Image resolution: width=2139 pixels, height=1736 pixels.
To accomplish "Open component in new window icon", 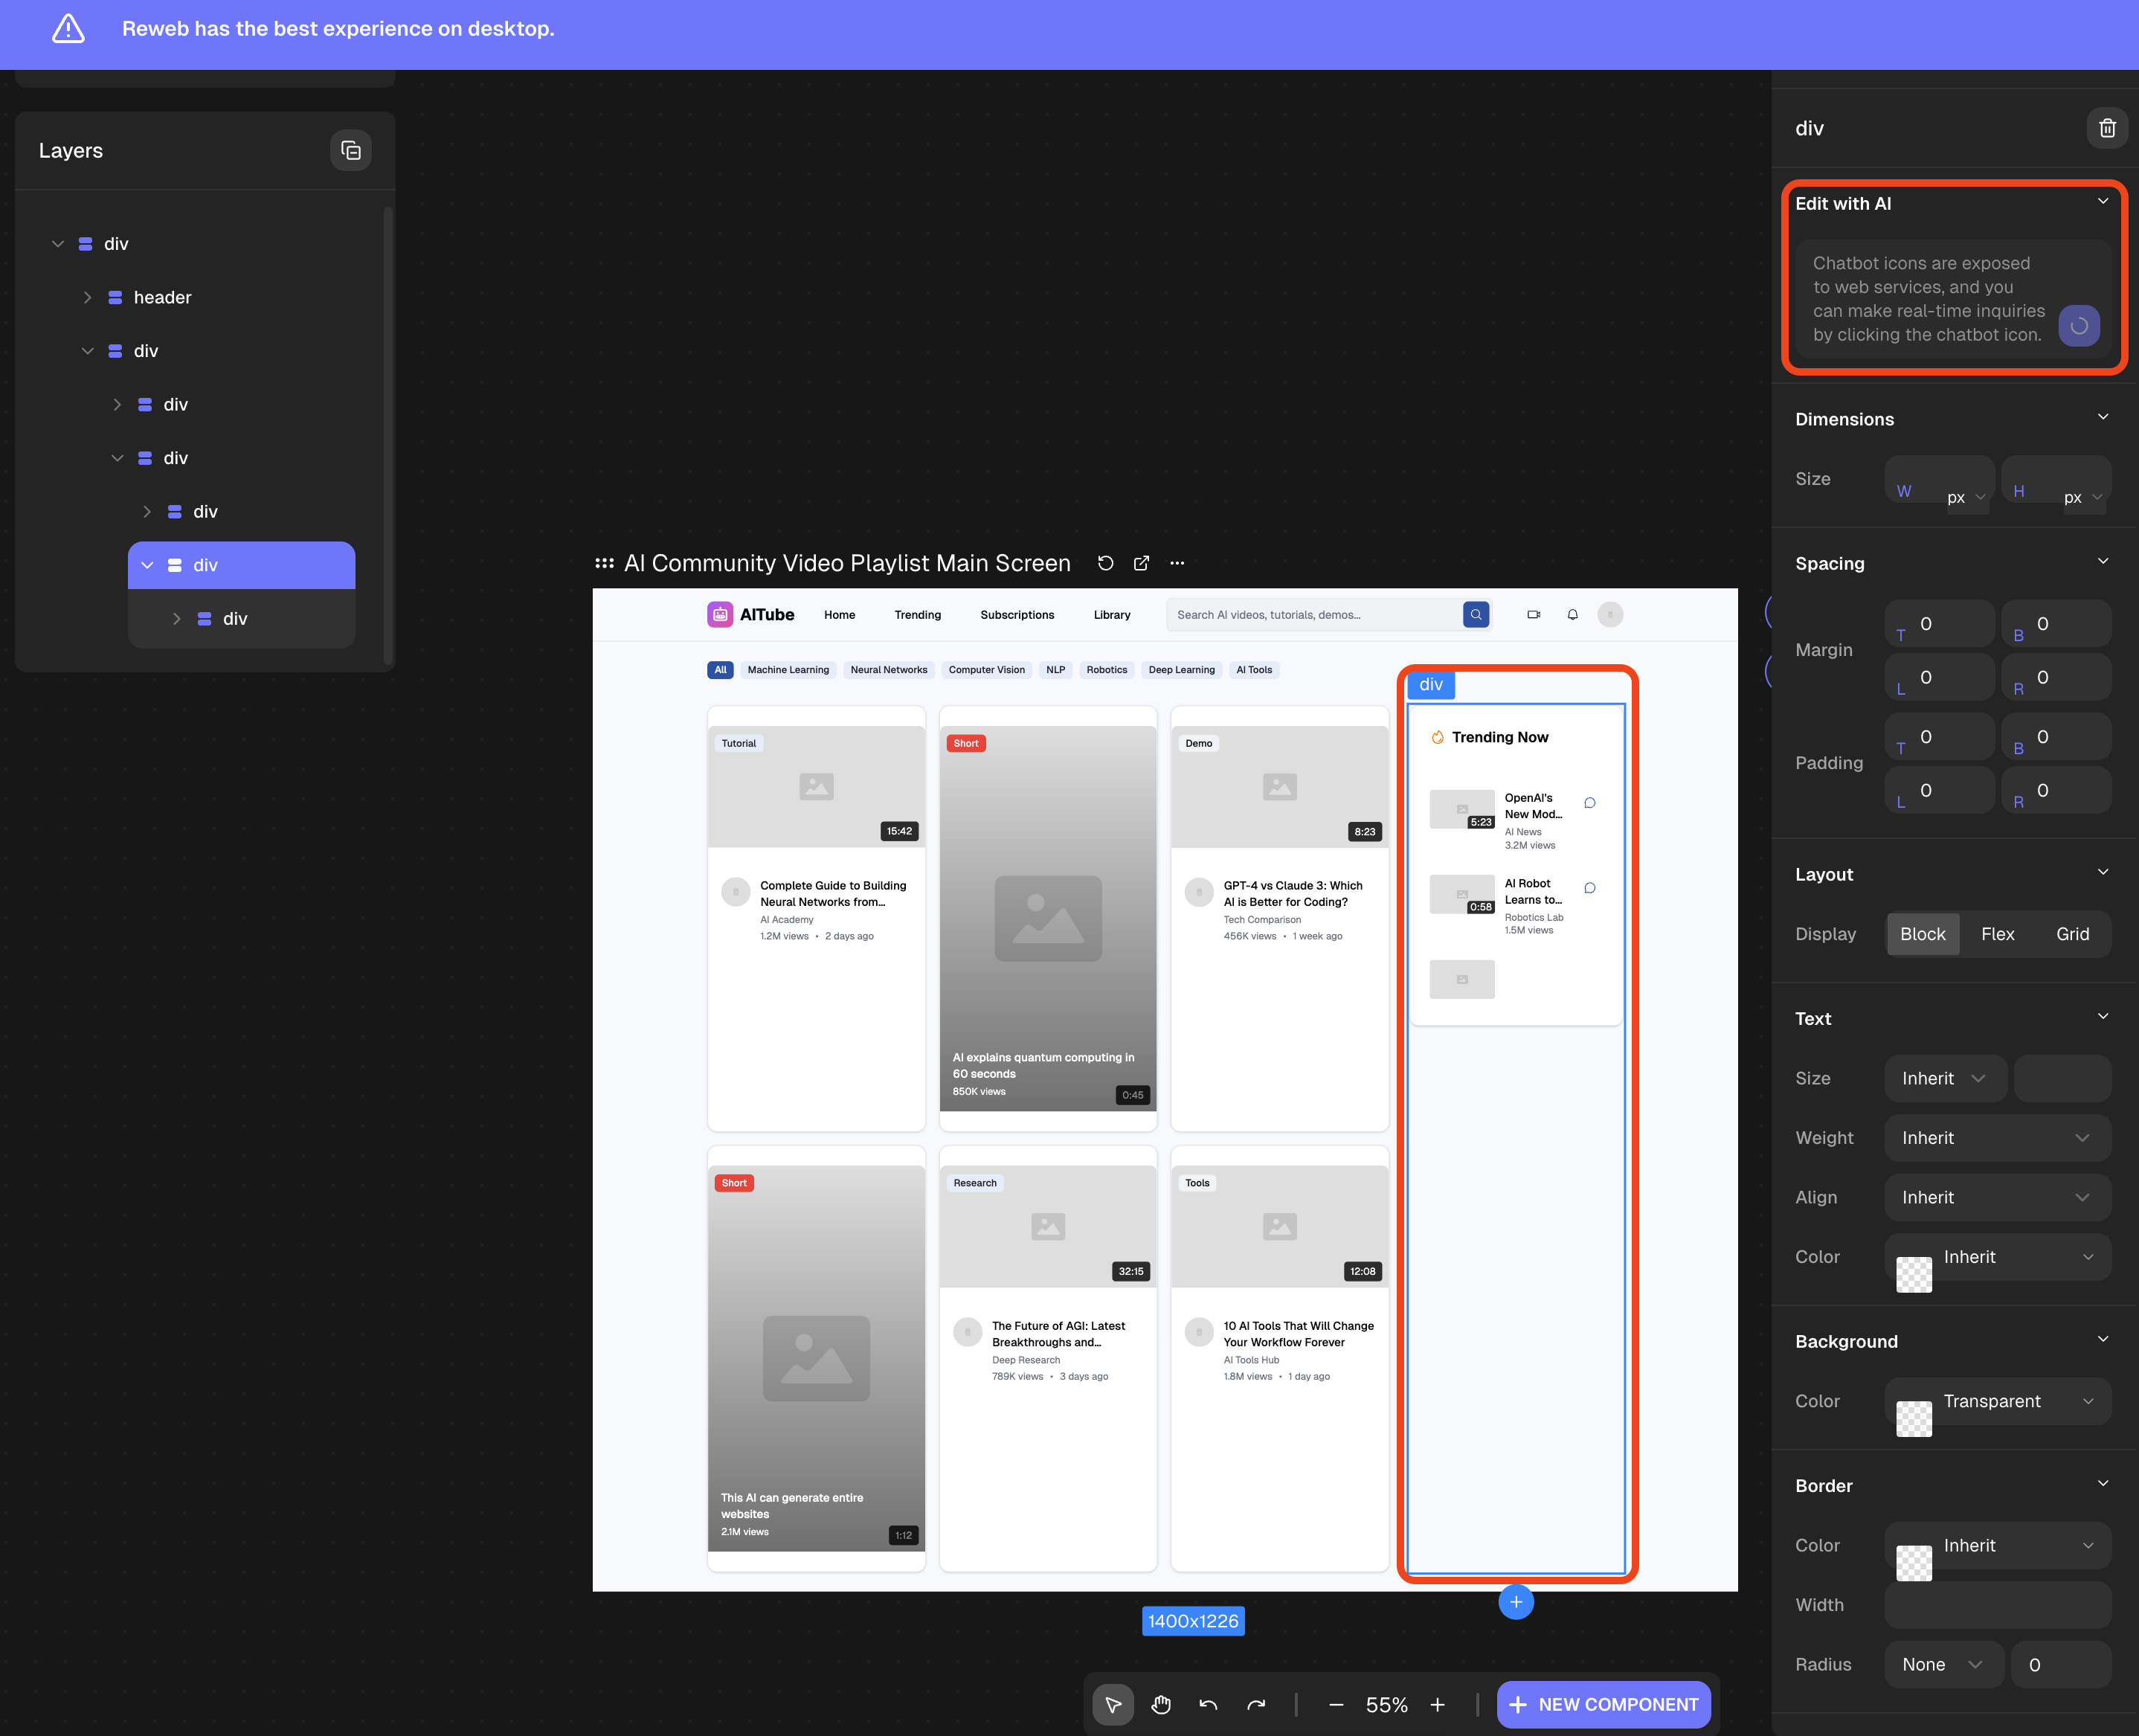I will [1141, 563].
